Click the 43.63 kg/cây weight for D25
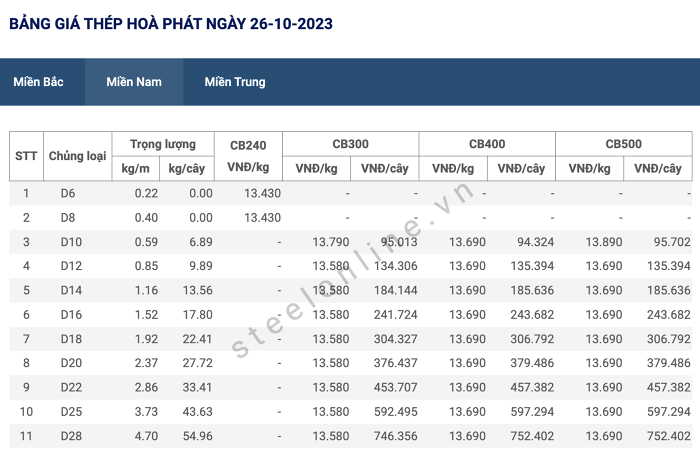The width and height of the screenshot is (700, 456). click(x=198, y=412)
